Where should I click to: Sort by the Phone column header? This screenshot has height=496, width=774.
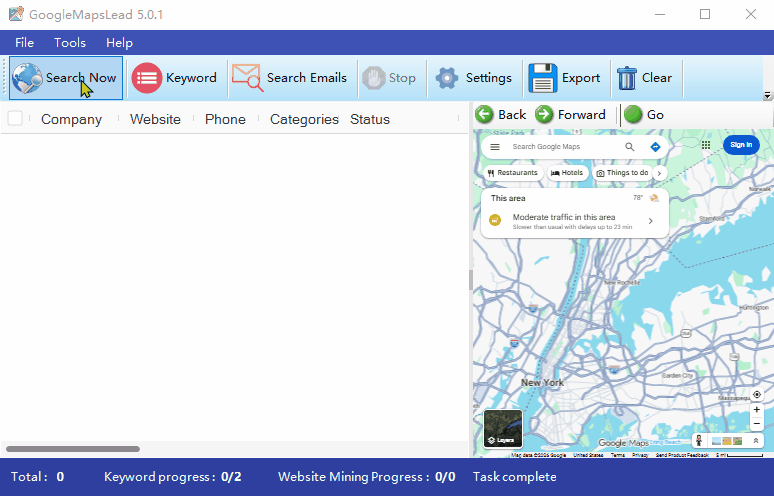point(225,119)
